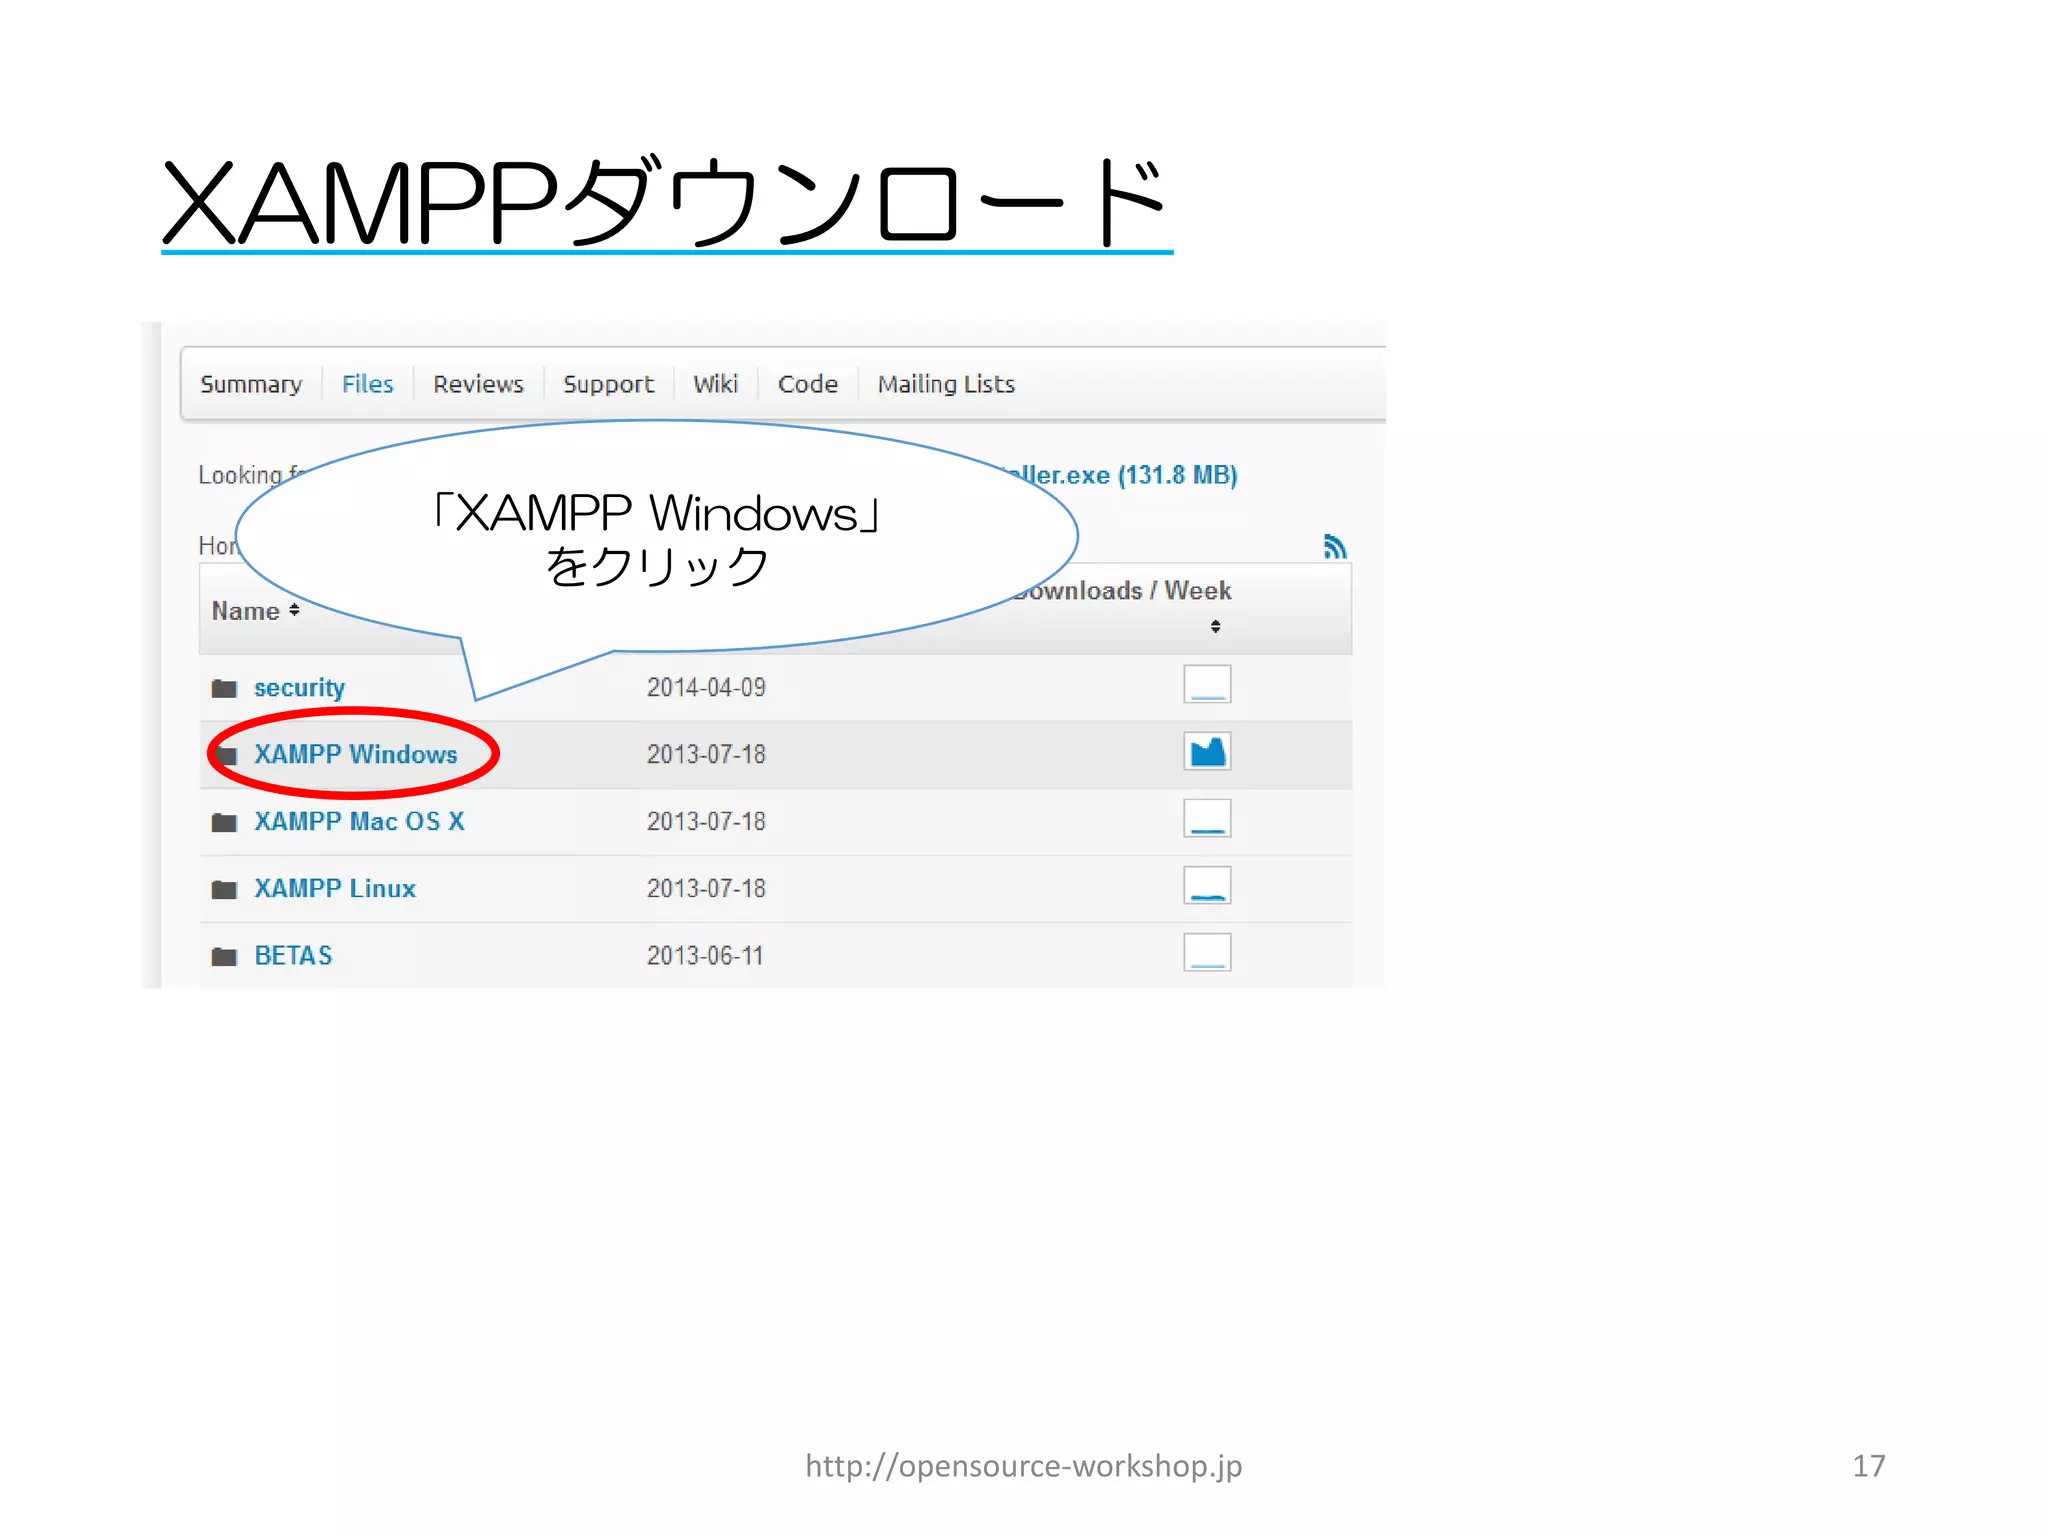View the security row downloads chart icon
Screen dimensions: 2048x1536
point(1207,684)
